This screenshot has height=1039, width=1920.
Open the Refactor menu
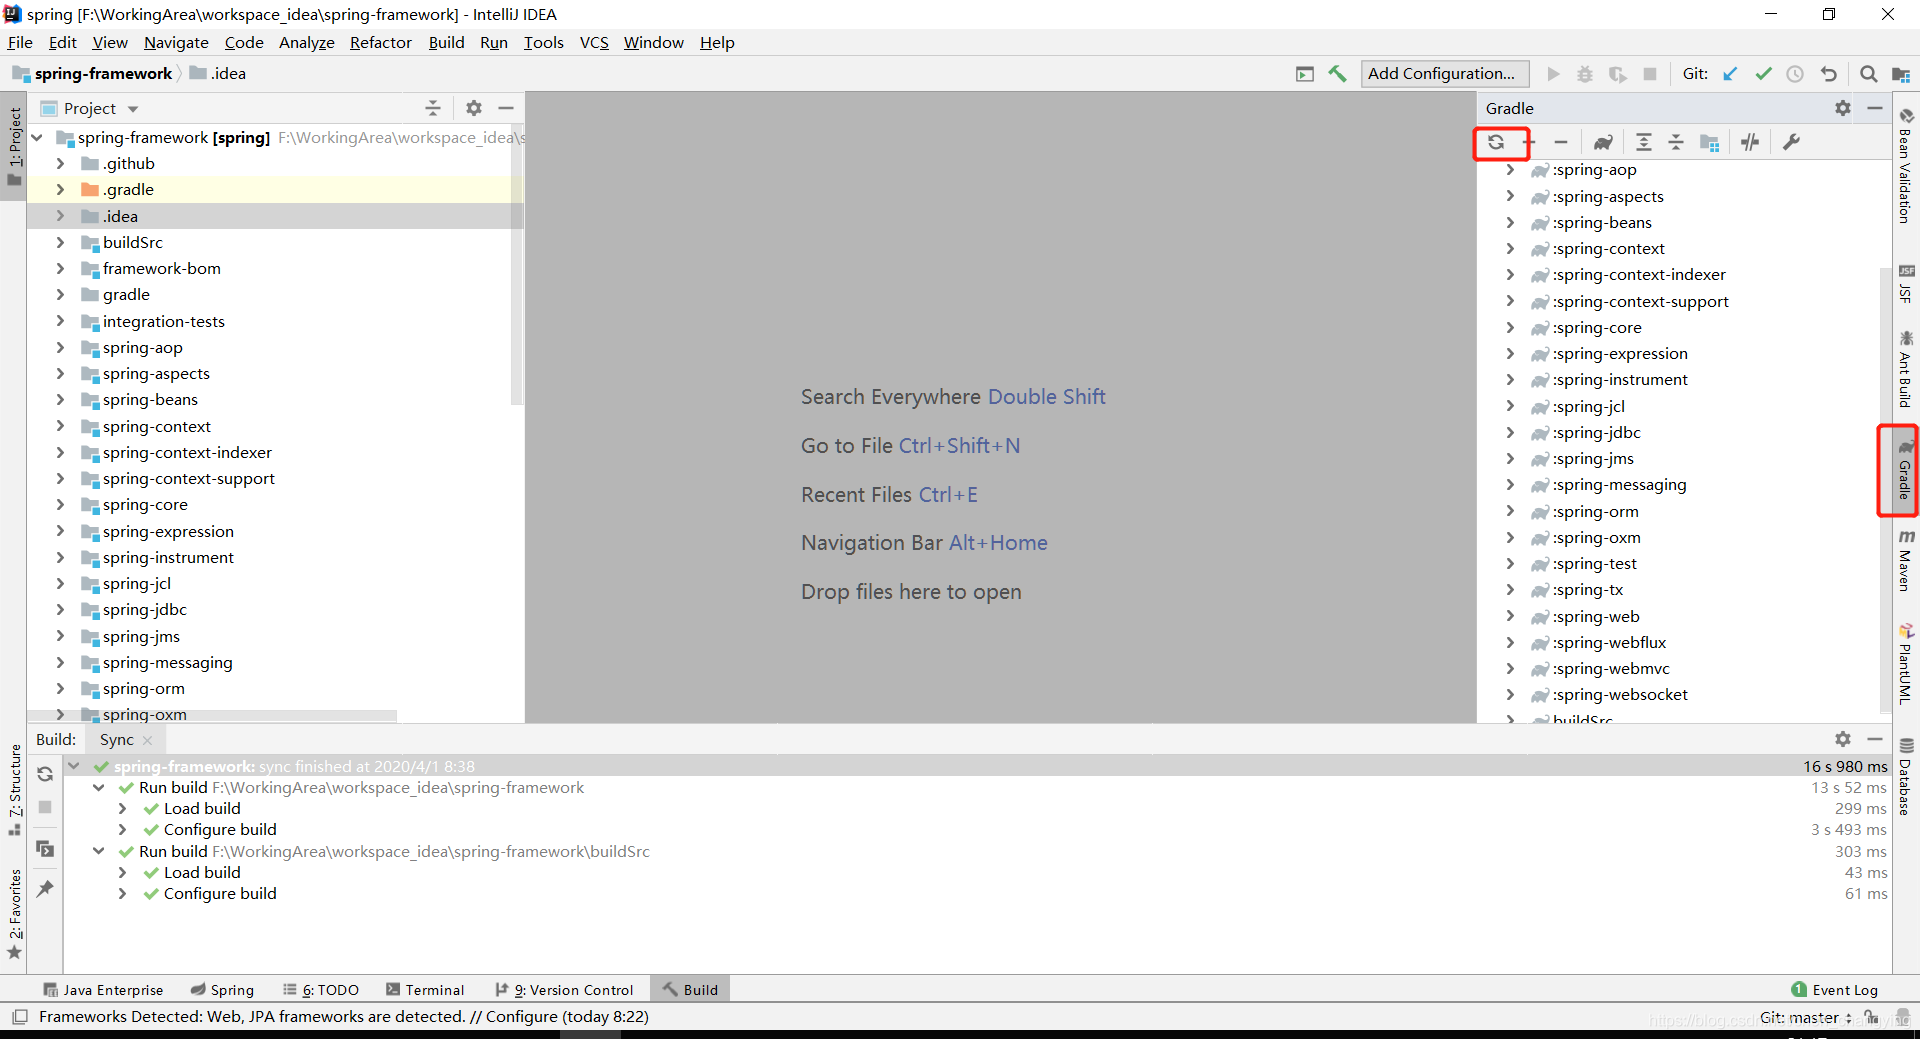[x=380, y=43]
